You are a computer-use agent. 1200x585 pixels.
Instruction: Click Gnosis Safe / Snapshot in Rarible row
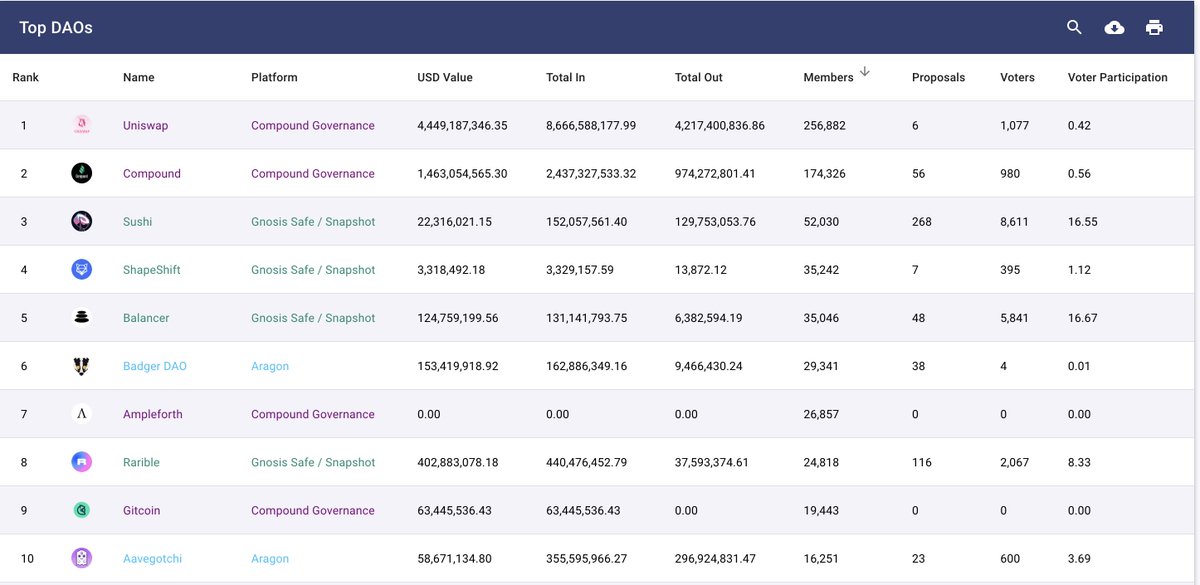(313, 462)
